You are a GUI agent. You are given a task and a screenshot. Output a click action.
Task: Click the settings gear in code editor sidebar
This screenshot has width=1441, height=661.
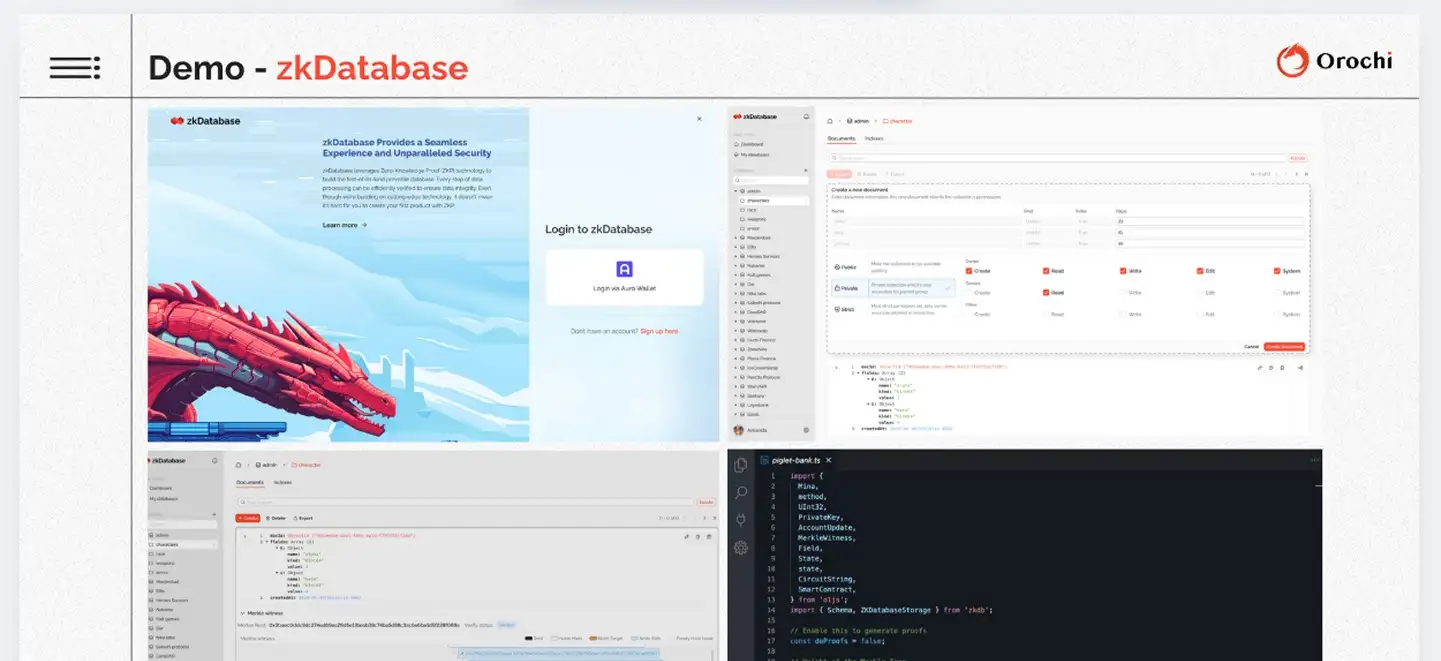click(740, 547)
